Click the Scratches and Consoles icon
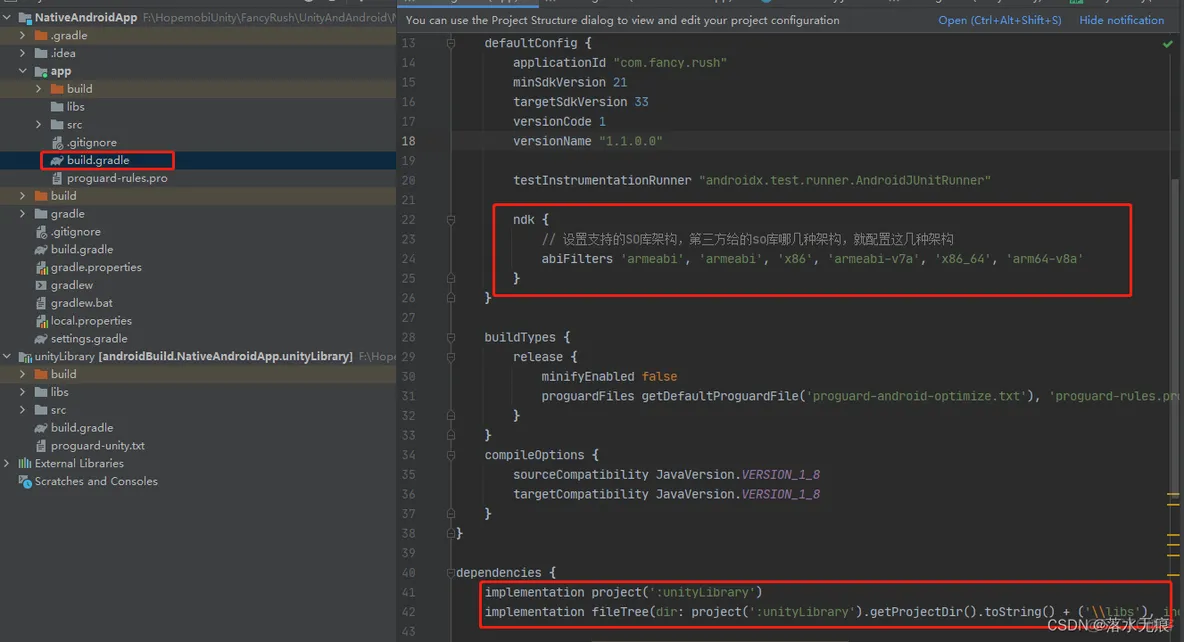The height and width of the screenshot is (642, 1184). (x=25, y=481)
